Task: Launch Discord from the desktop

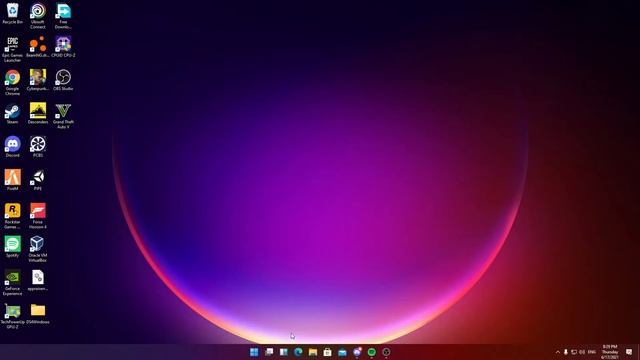Action: click(13, 147)
